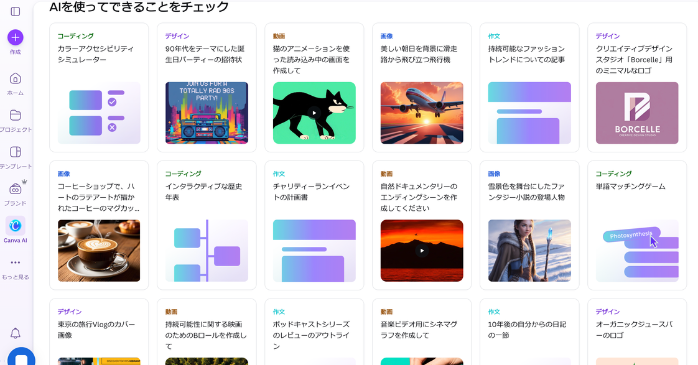698x365 pixels.
Task: Click the デザイン tag on 90s party card
Action: click(x=177, y=36)
